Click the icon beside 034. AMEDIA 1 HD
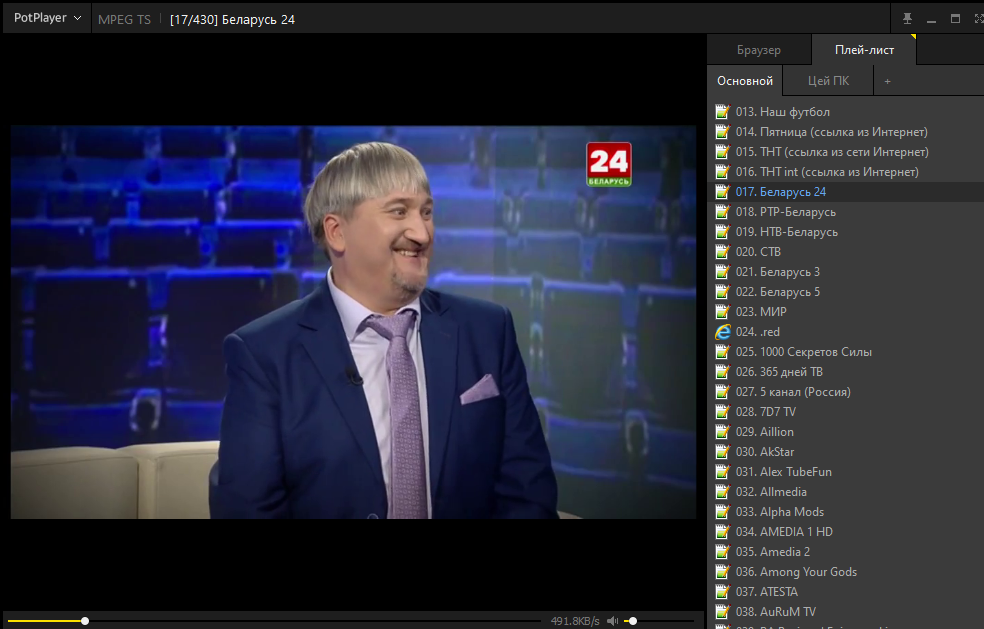This screenshot has height=629, width=984. click(x=723, y=532)
